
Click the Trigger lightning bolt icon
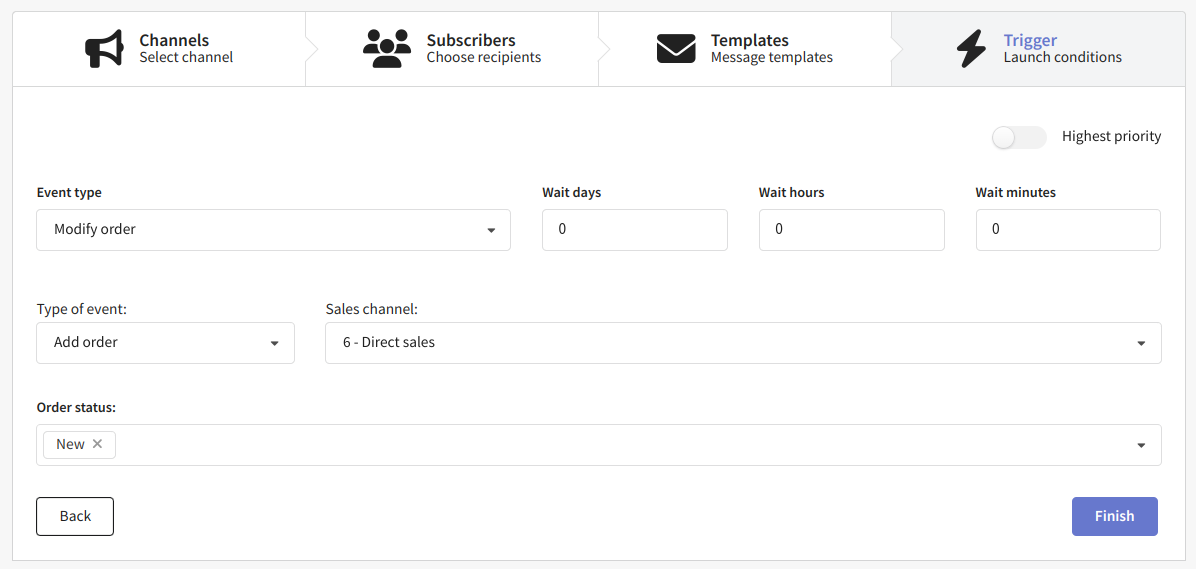tap(971, 49)
